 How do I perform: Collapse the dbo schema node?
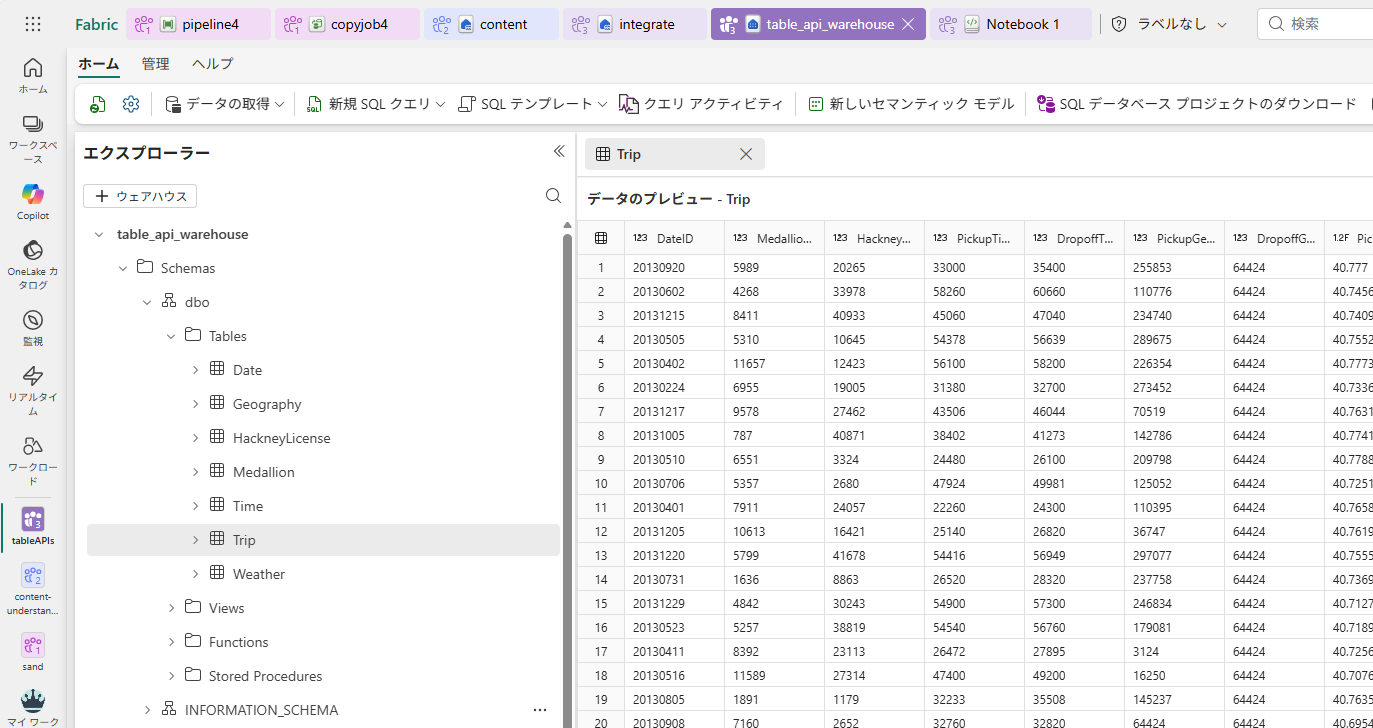(146, 302)
